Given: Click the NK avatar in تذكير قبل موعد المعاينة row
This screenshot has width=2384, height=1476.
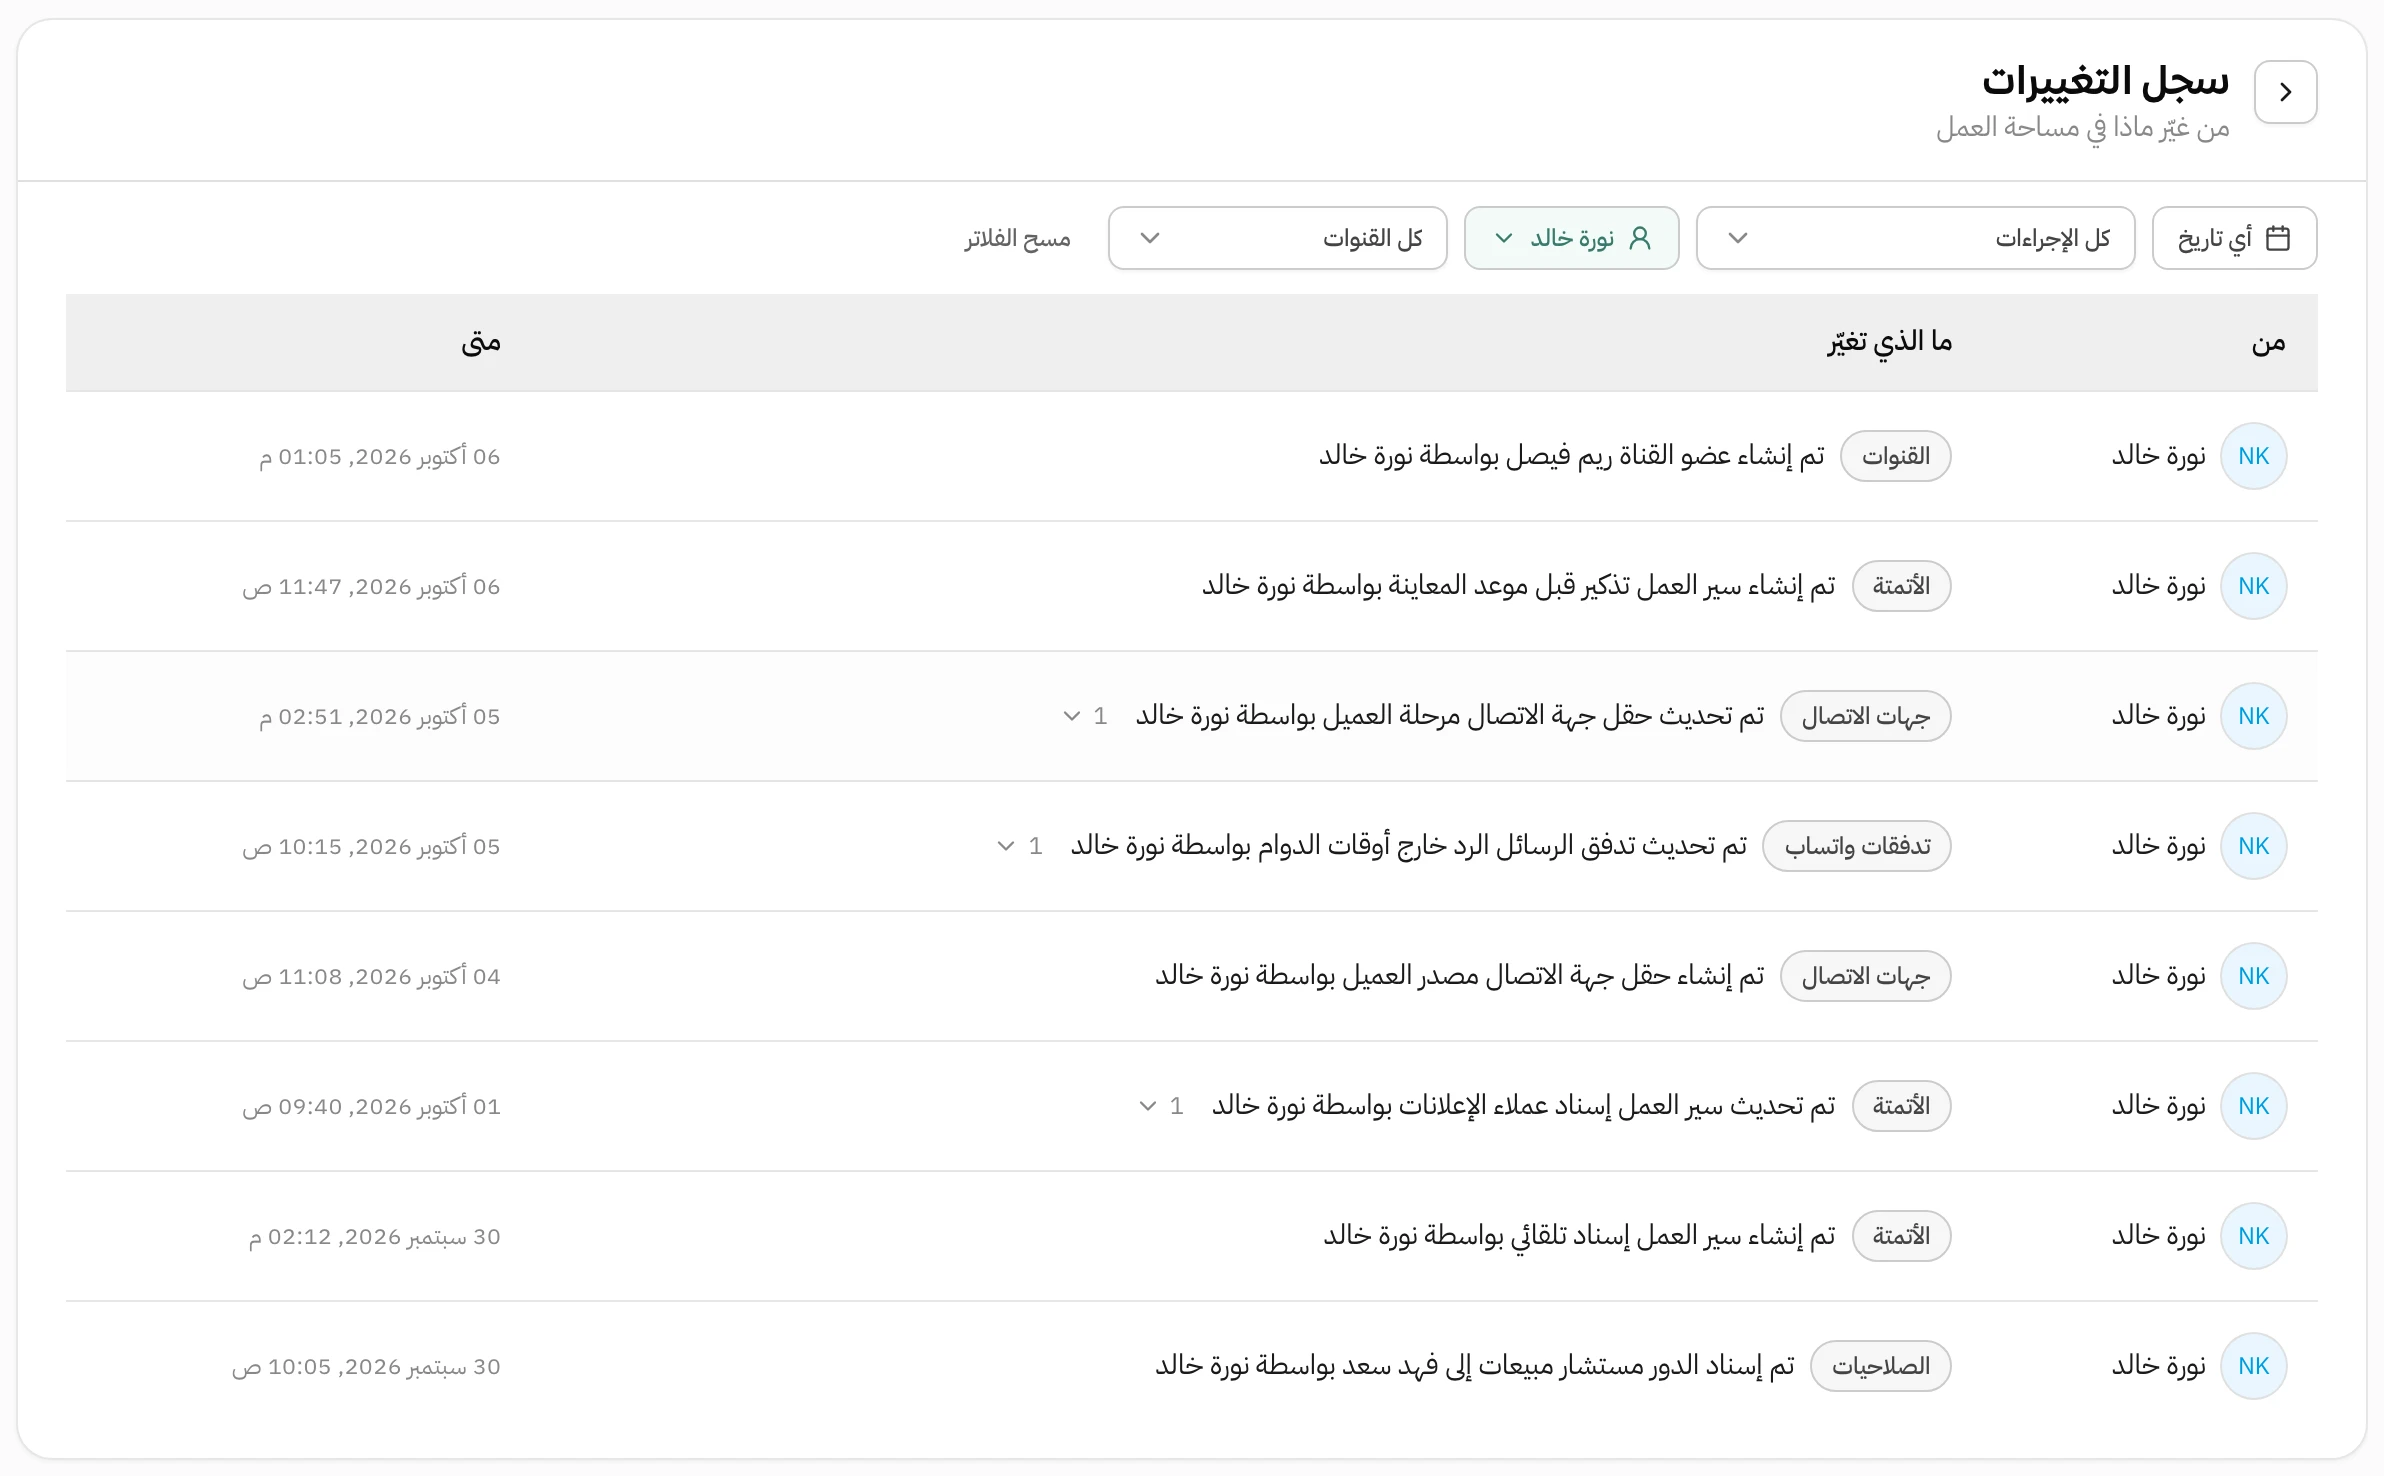Looking at the screenshot, I should tap(2253, 586).
